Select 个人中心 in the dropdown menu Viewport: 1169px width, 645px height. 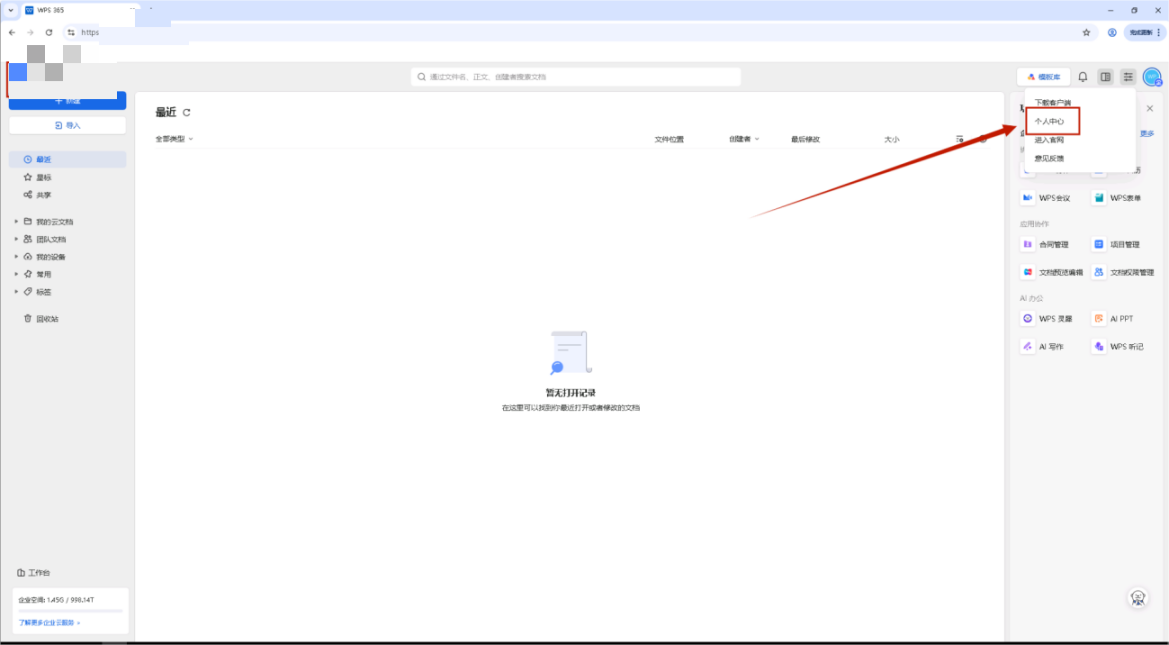[1050, 122]
